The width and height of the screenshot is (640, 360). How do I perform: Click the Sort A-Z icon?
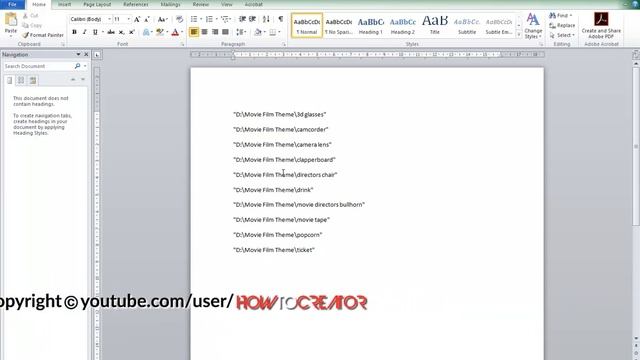(x=266, y=19)
